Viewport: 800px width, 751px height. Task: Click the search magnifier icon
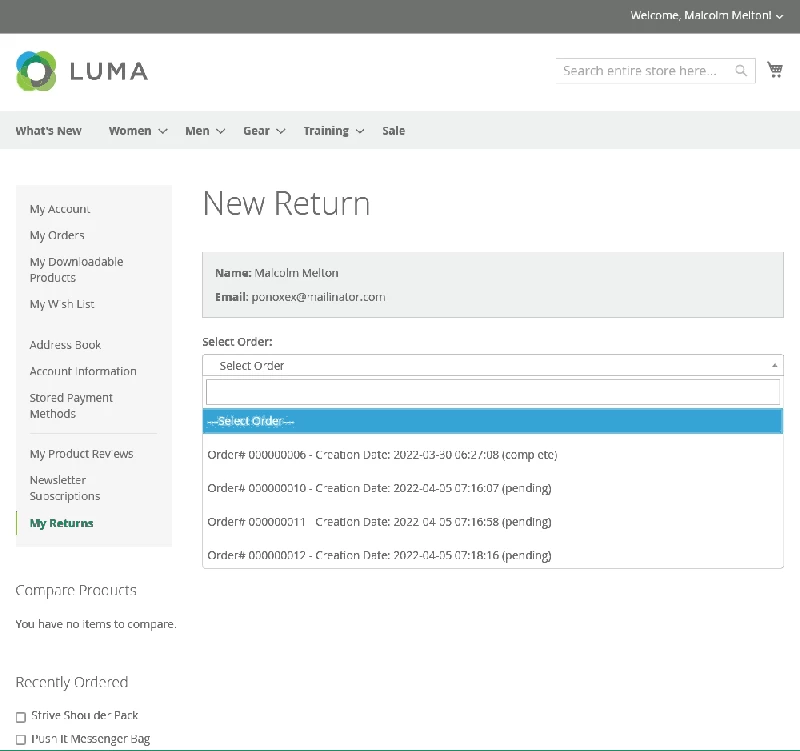pyautogui.click(x=741, y=70)
